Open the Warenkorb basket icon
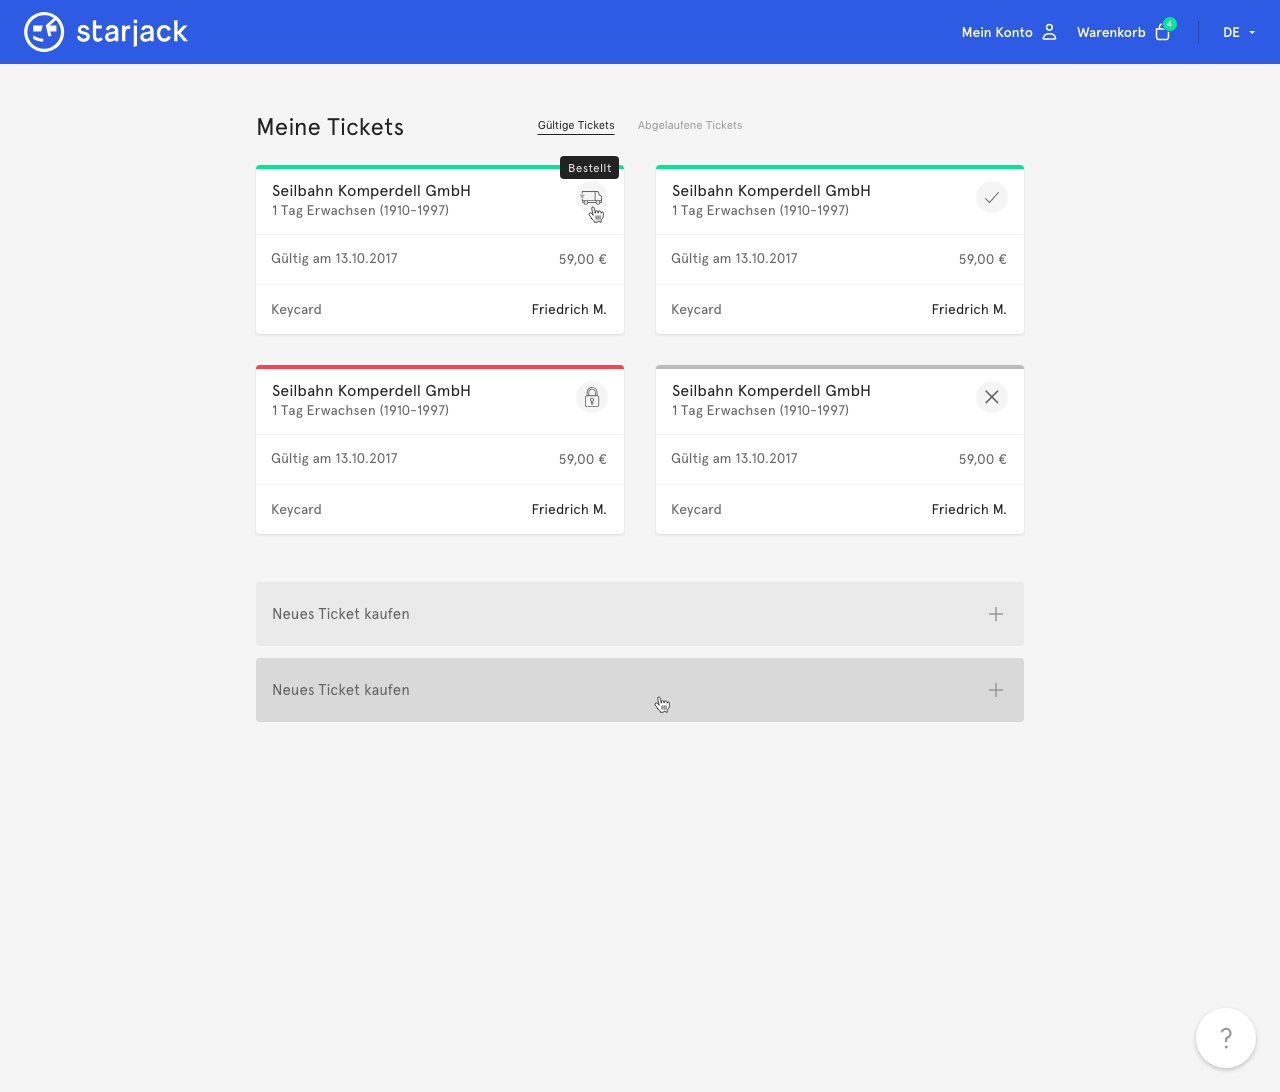Screen dimensions: 1280x1092 coord(1162,33)
